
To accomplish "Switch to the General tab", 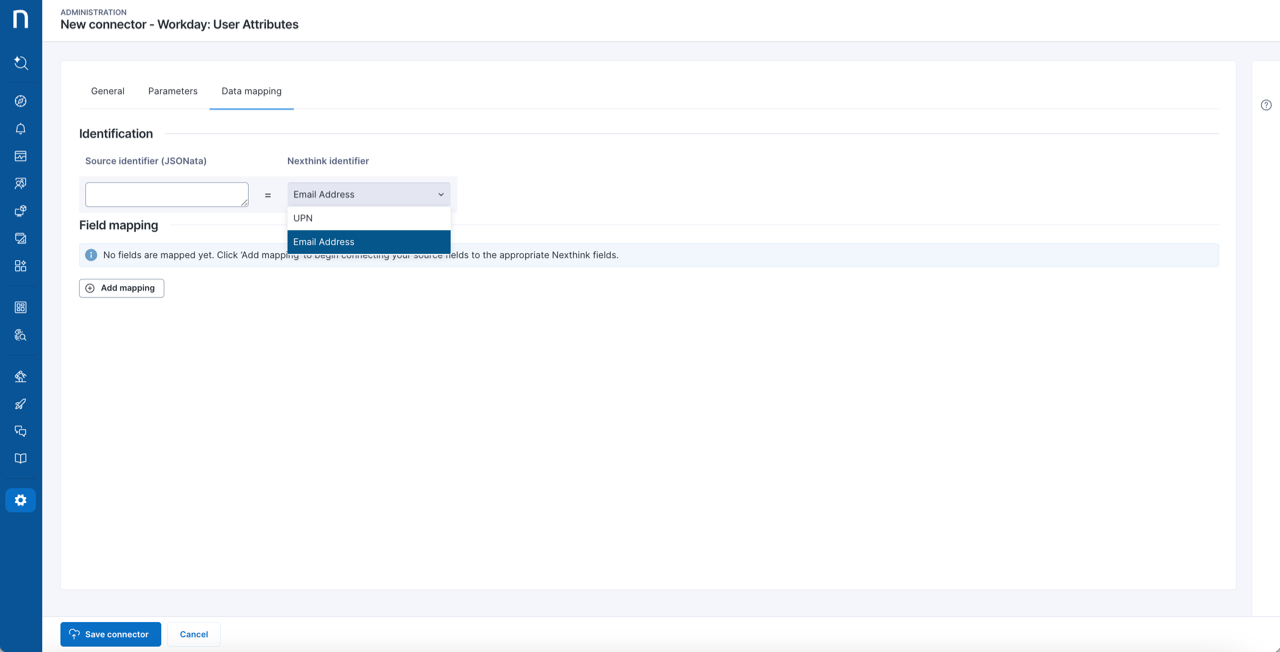I will pyautogui.click(x=107, y=91).
